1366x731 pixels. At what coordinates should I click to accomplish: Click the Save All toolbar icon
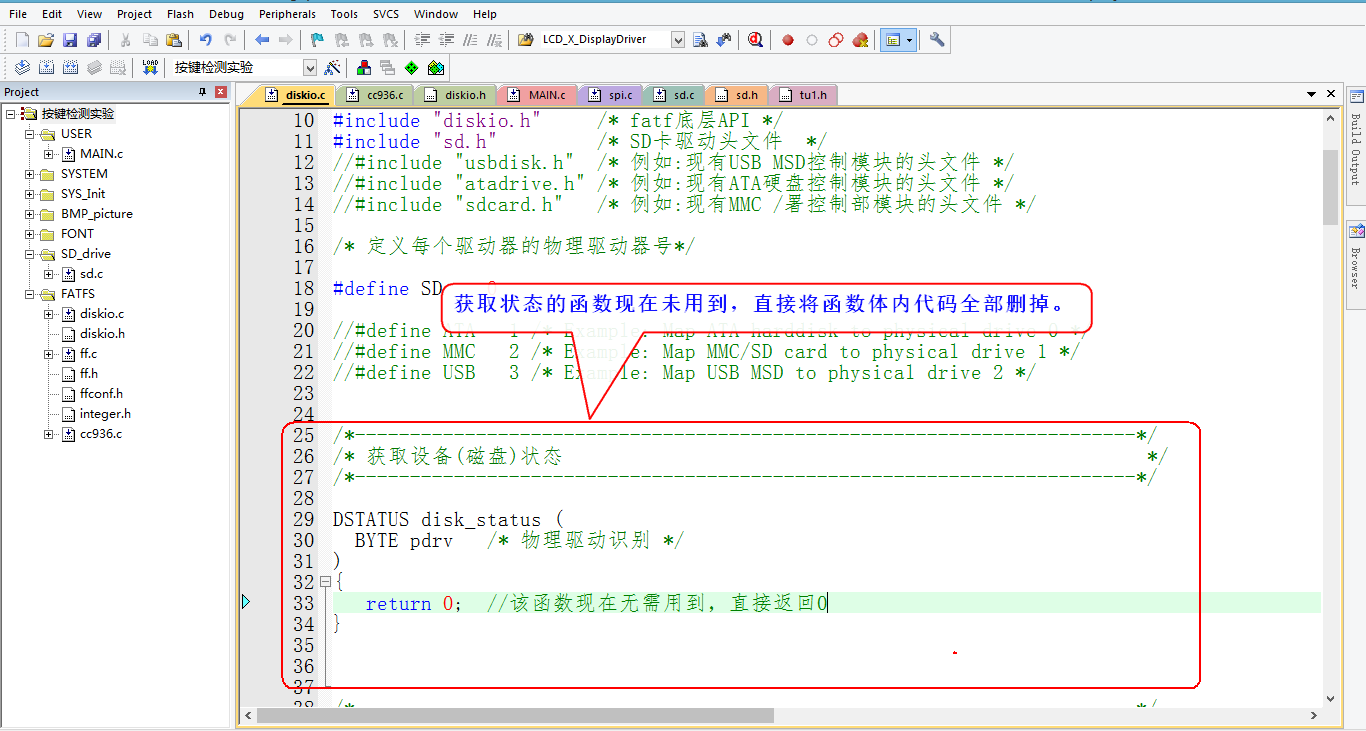pos(94,40)
